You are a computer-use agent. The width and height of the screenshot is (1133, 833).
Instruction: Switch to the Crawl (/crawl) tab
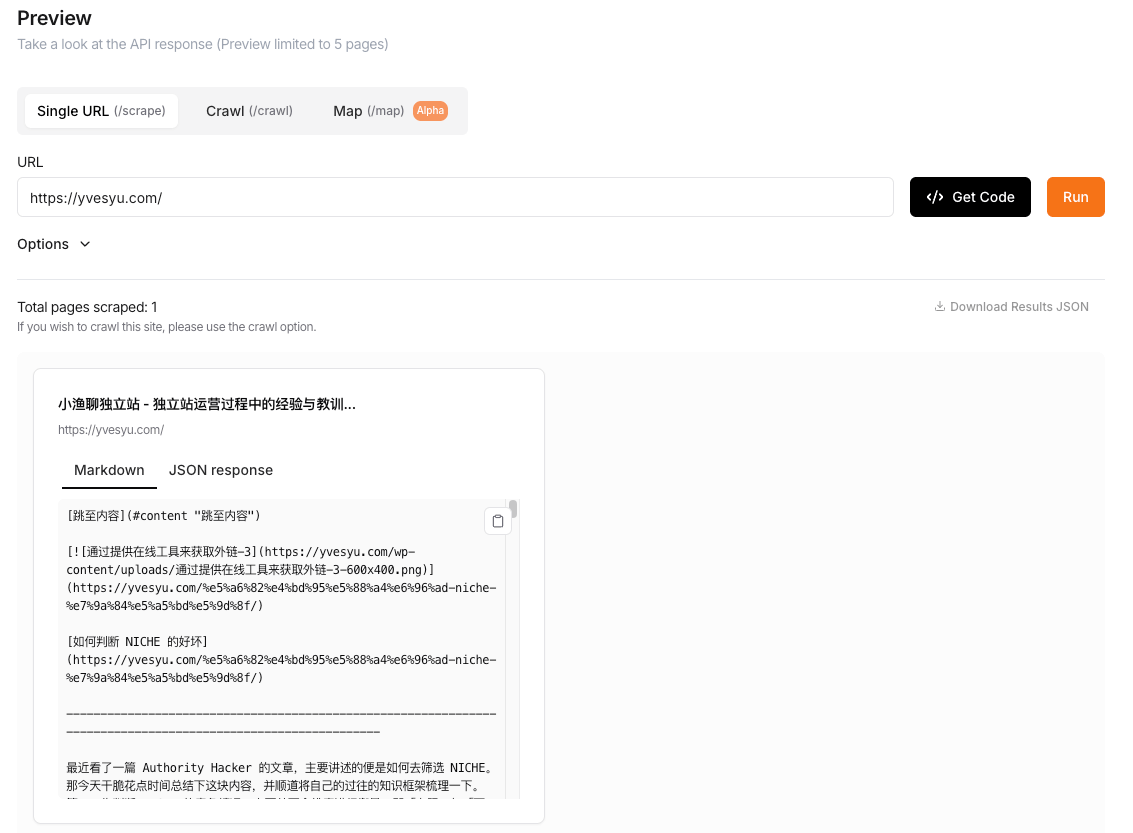pos(249,111)
